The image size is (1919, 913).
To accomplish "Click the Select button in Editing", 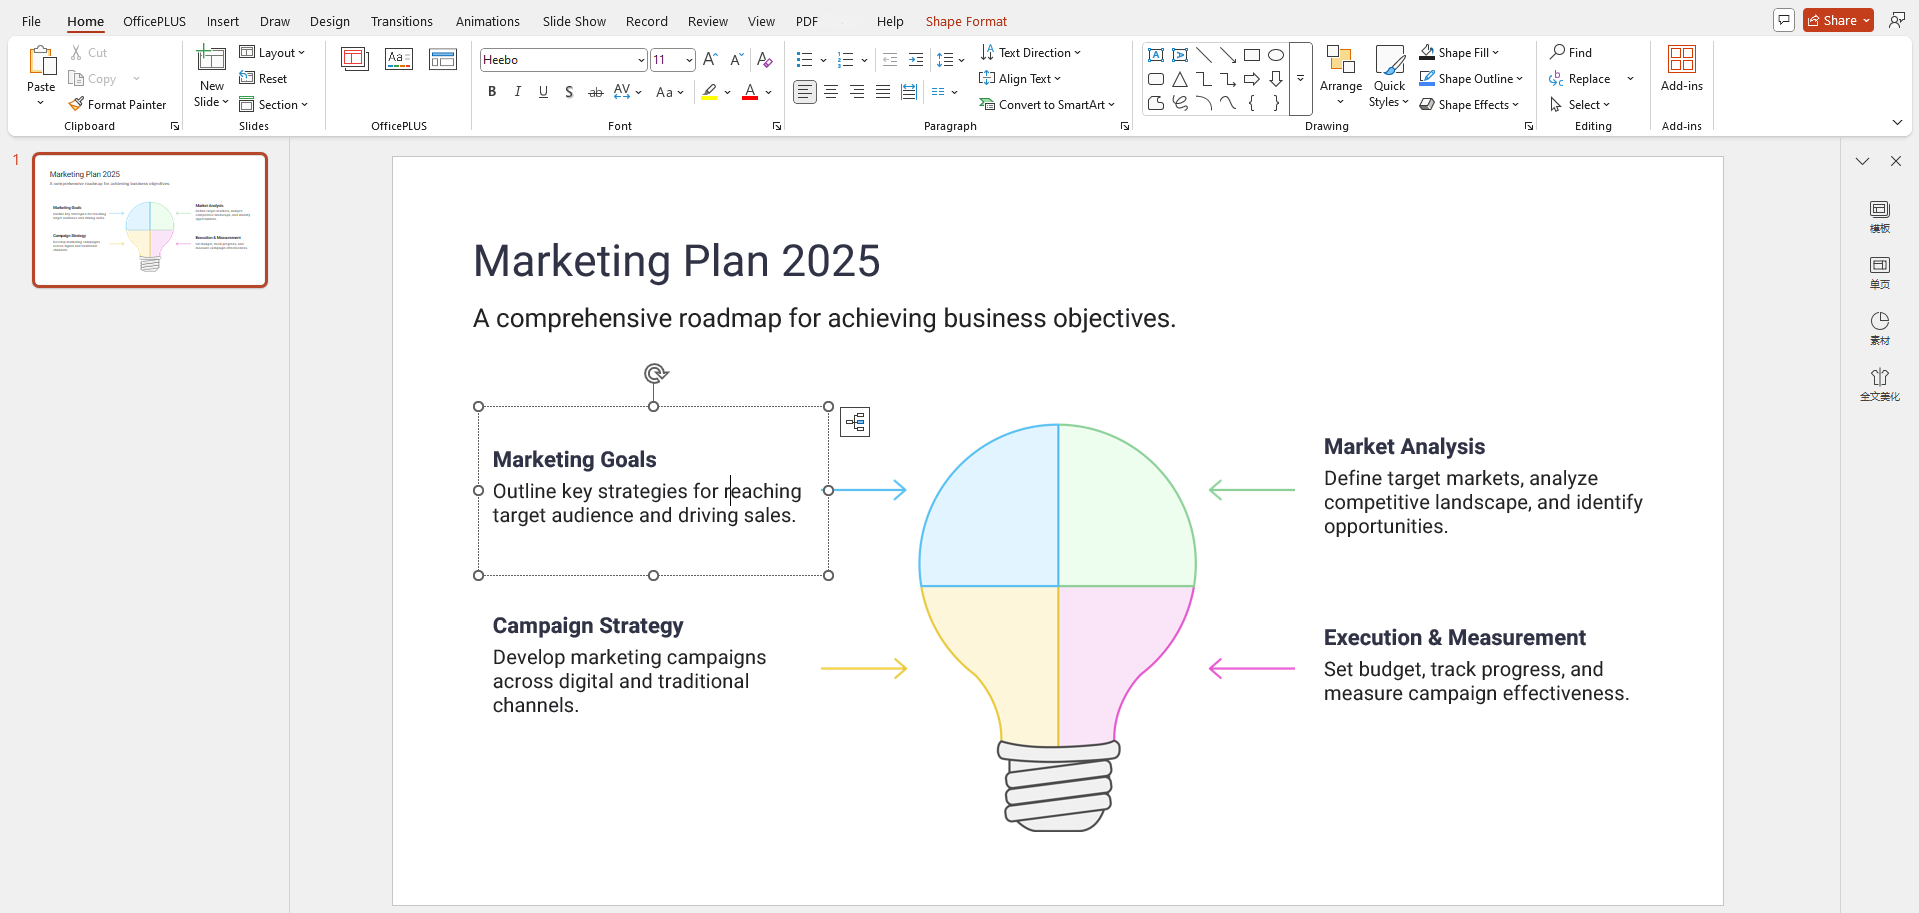I will 1580,104.
